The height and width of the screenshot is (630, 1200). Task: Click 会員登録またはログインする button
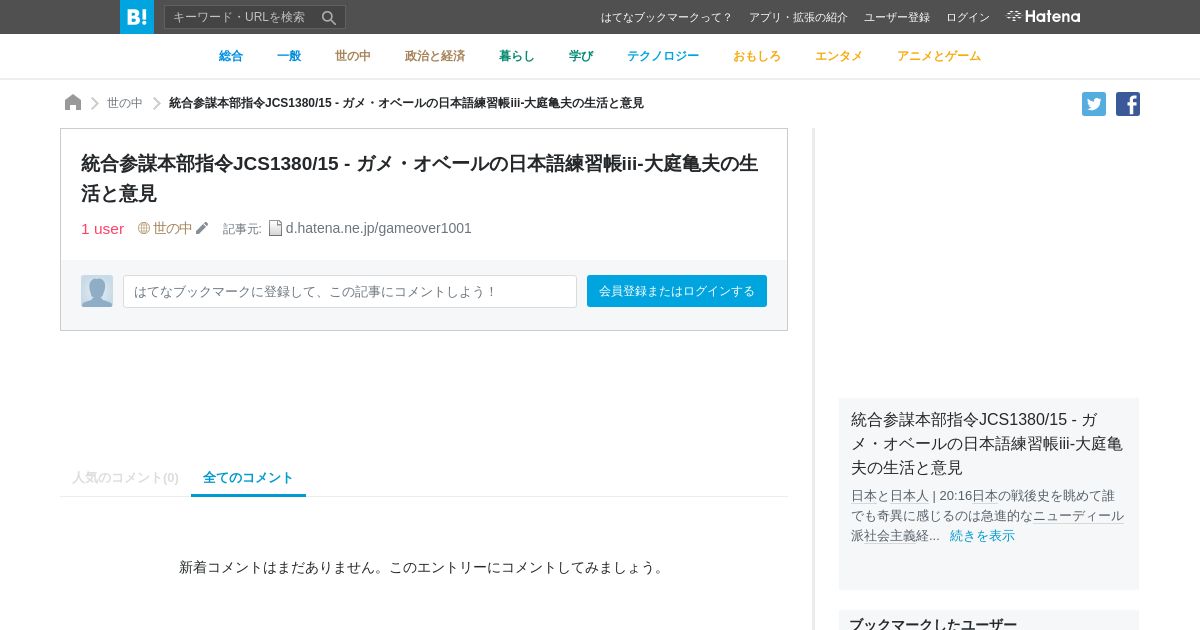coord(677,291)
